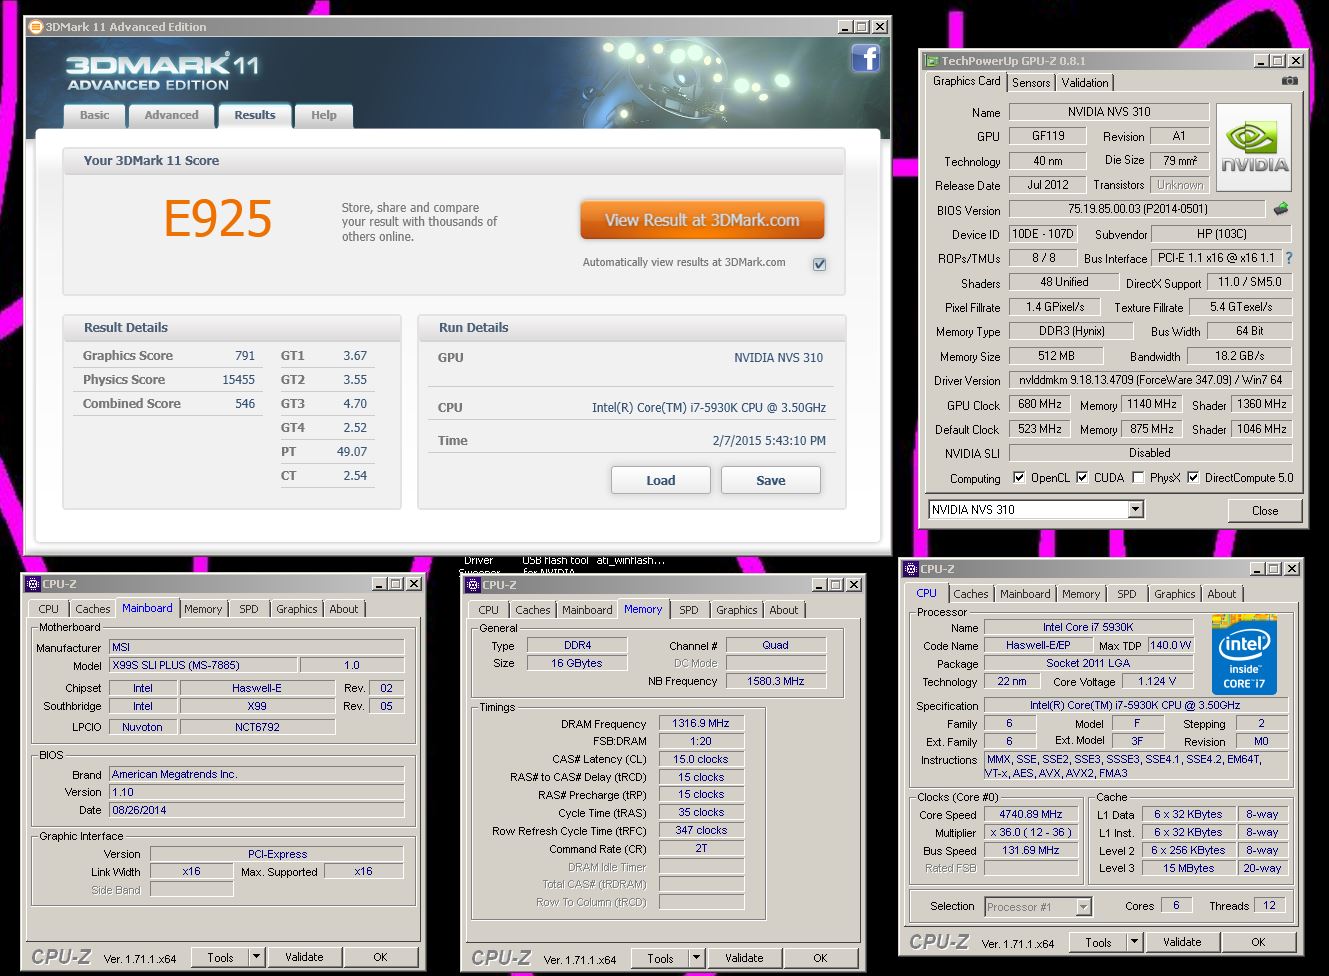Switch to the Advanced tab in 3DMark
The width and height of the screenshot is (1329, 976).
tap(171, 115)
